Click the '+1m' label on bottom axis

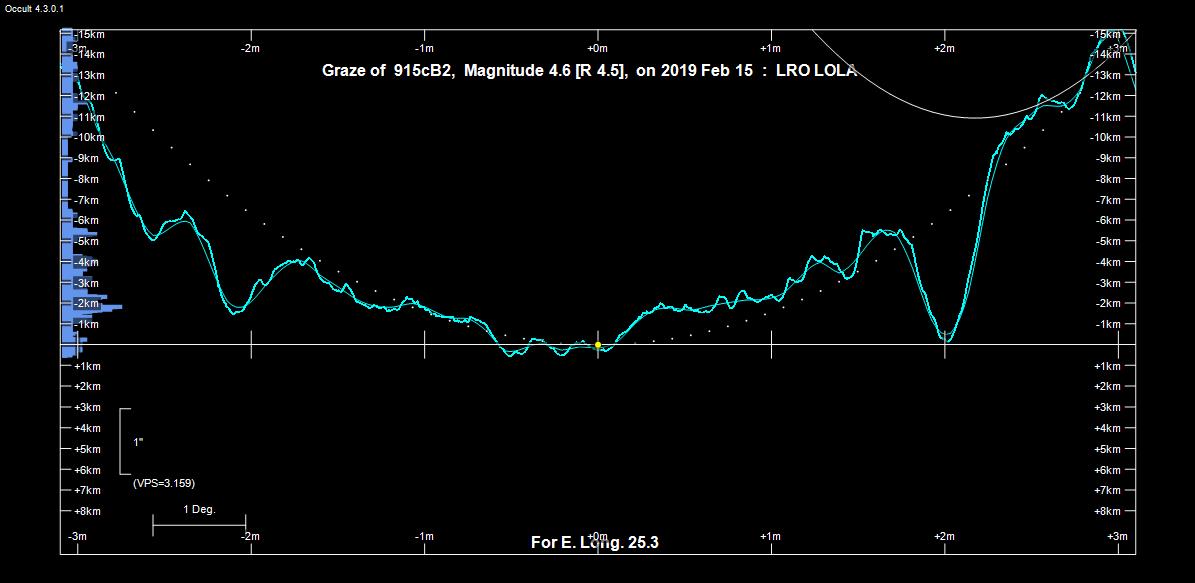[770, 537]
